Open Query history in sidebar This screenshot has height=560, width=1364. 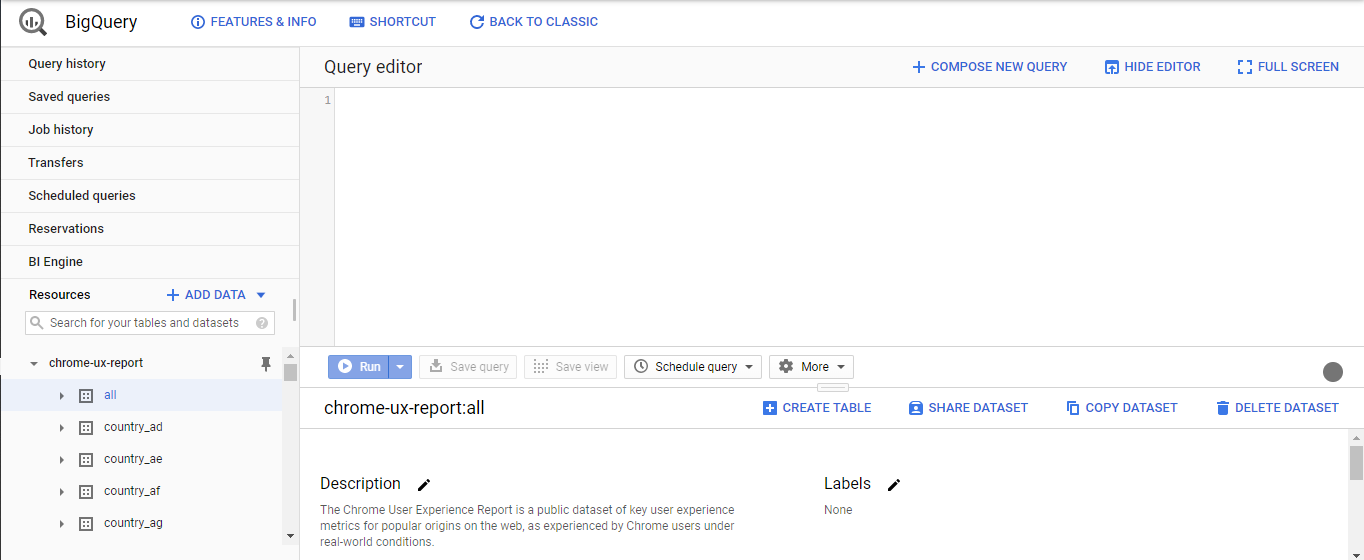[67, 64]
